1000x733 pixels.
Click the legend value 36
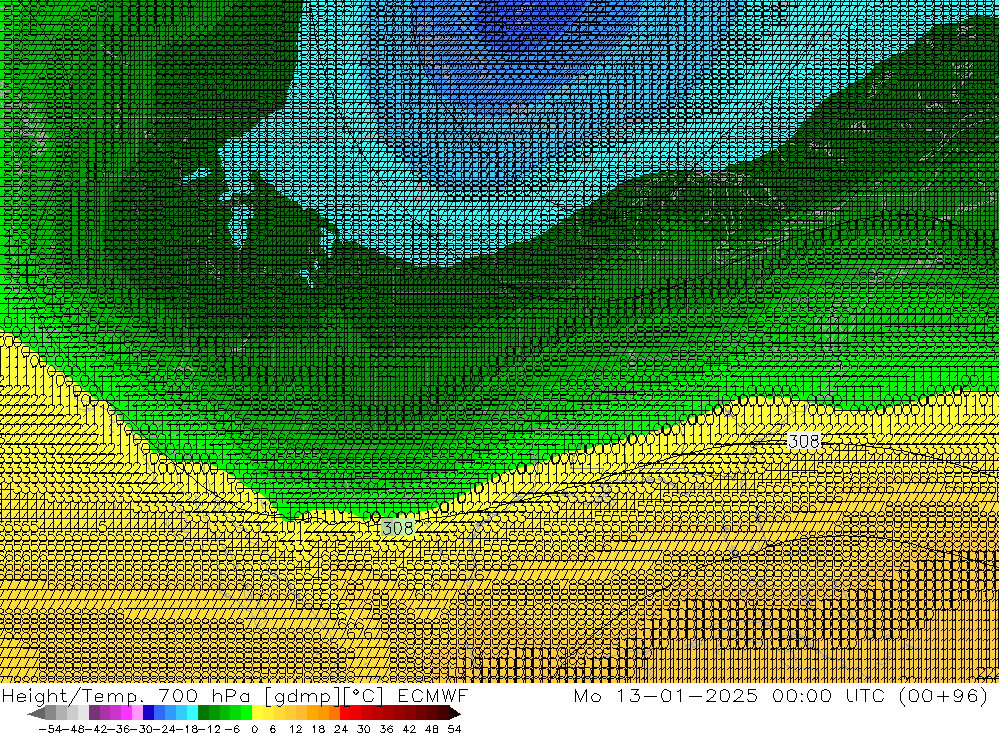(x=386, y=729)
